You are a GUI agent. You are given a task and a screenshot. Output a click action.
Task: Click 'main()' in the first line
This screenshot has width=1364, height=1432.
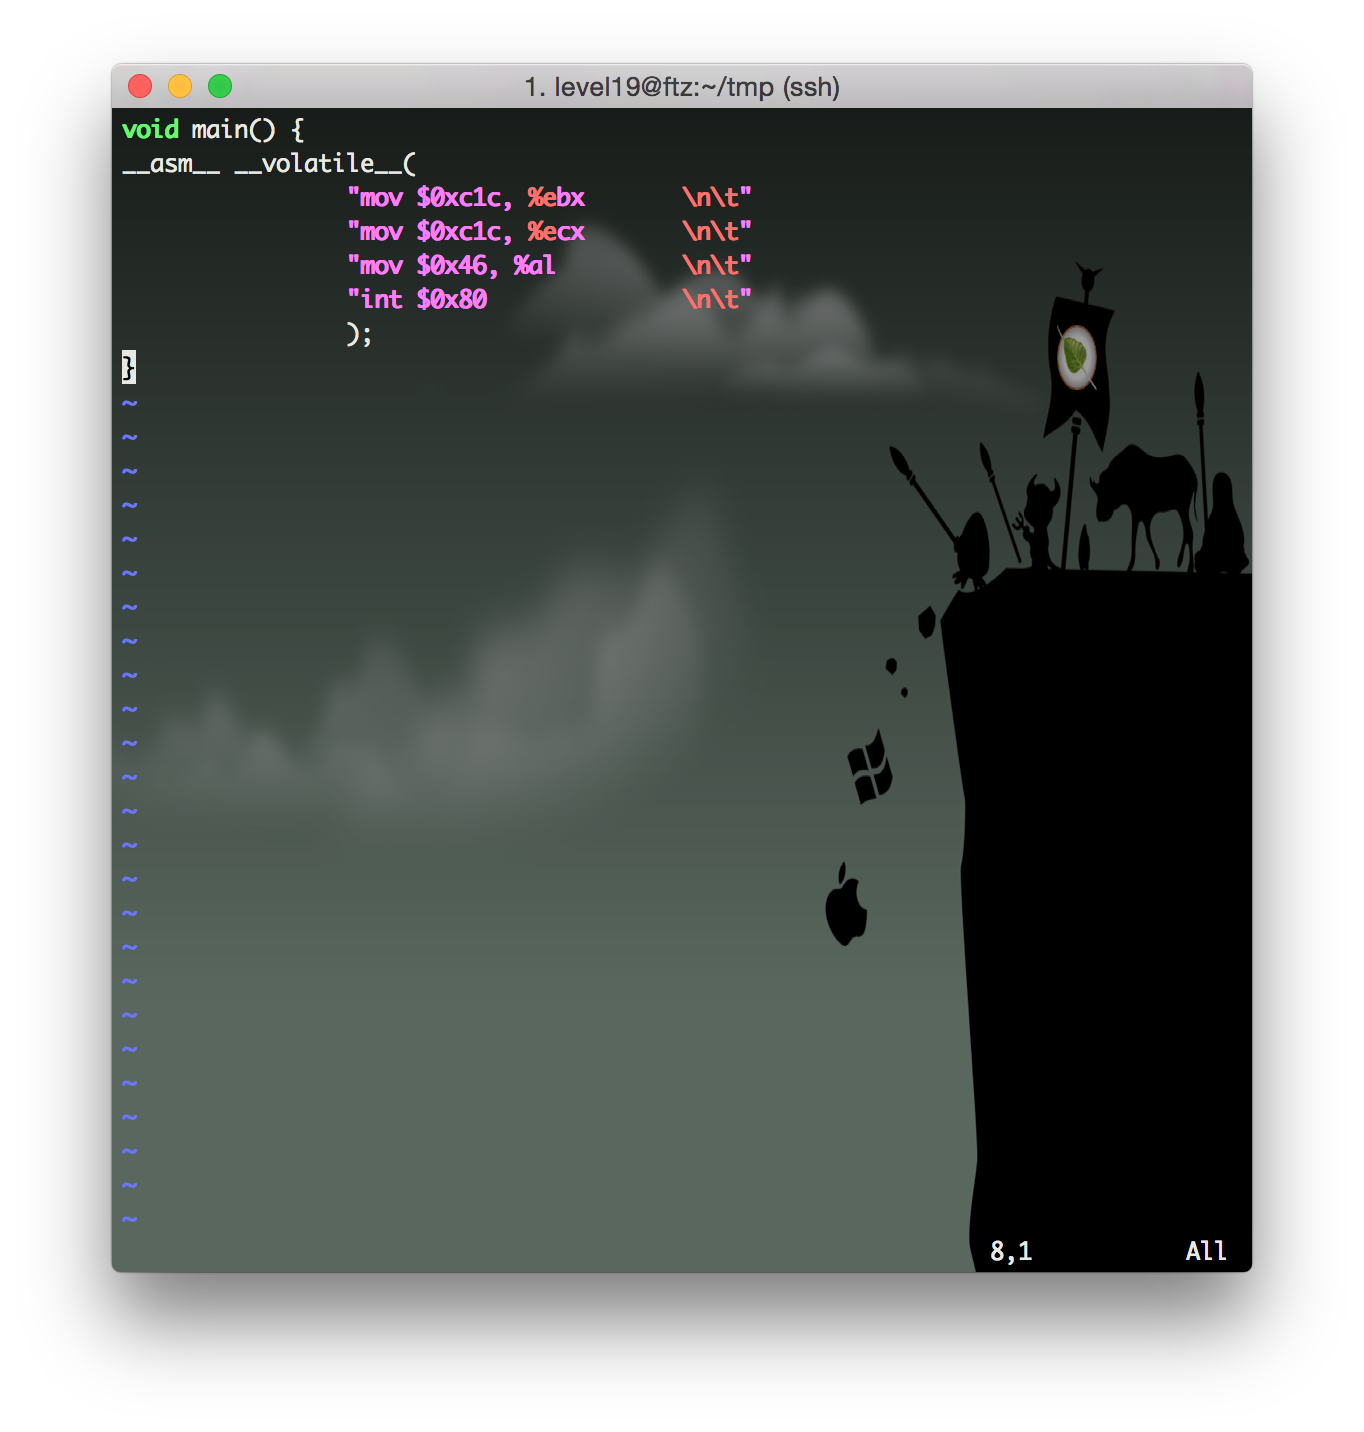pos(233,129)
